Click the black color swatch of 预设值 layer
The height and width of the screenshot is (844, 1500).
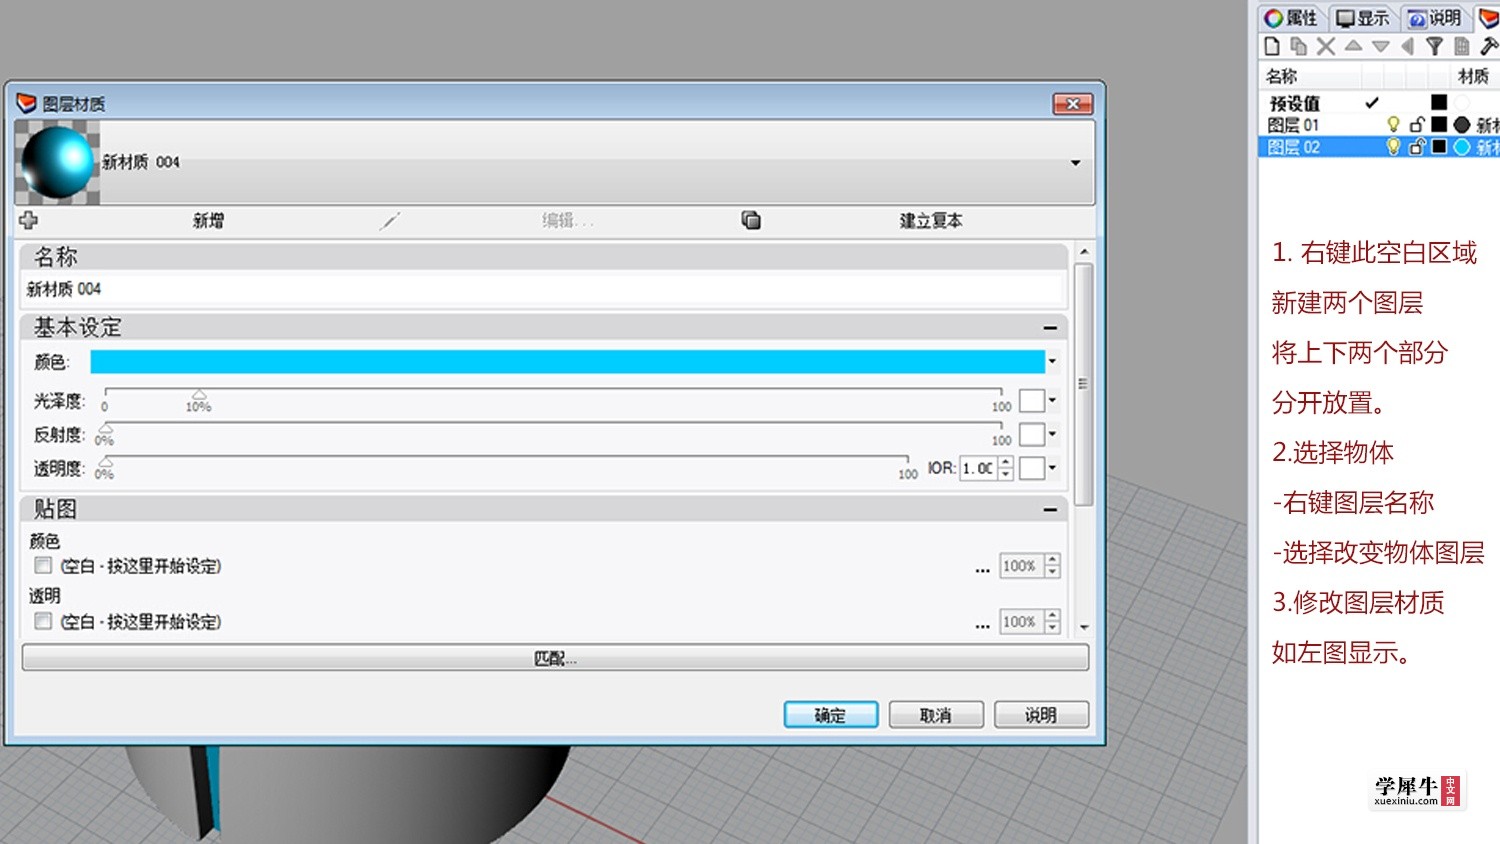(x=1439, y=102)
